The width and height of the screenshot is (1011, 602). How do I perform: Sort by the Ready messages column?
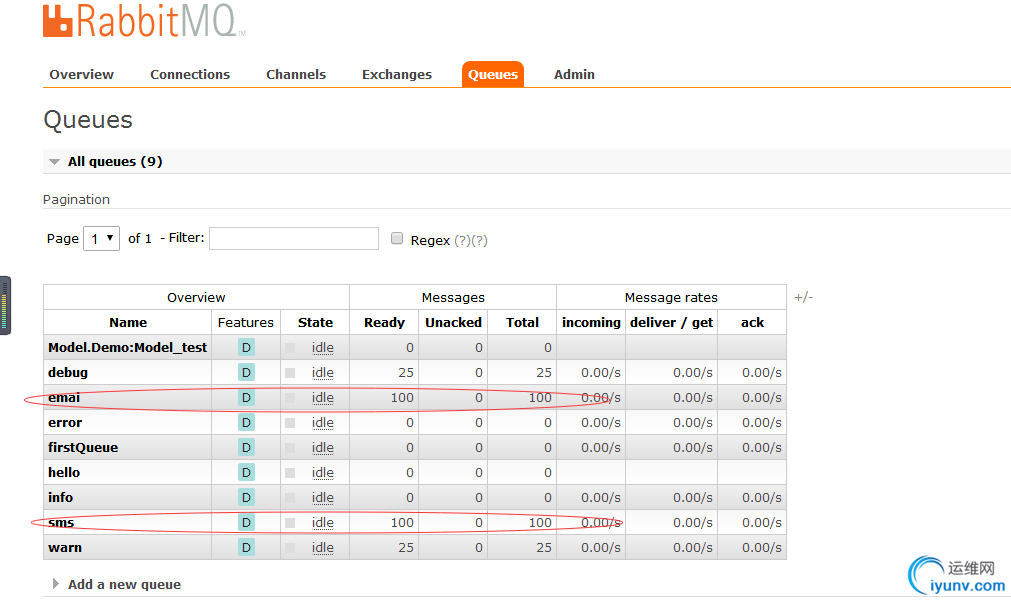pos(384,323)
